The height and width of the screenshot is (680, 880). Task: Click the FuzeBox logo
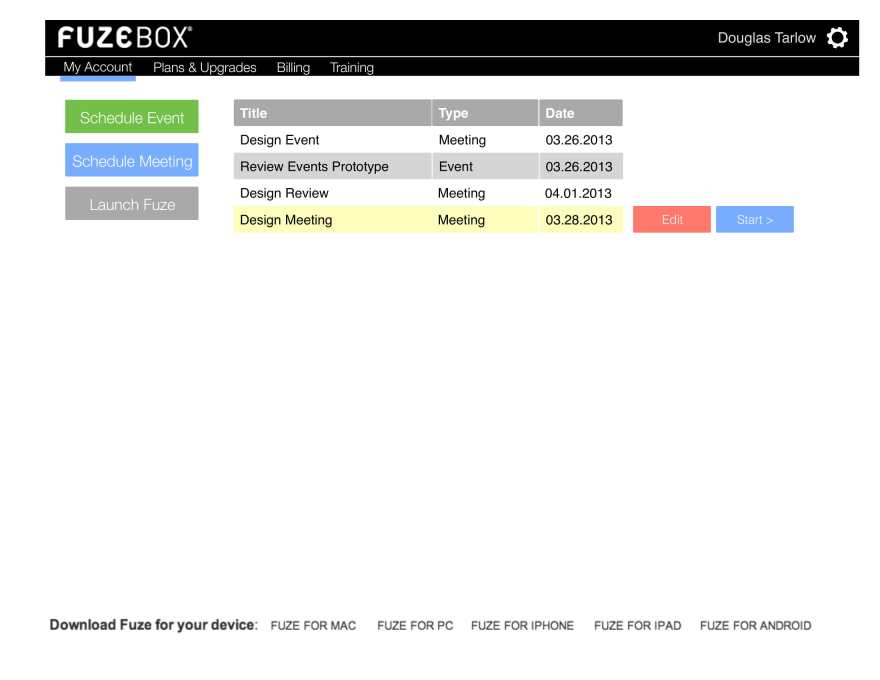pos(124,38)
